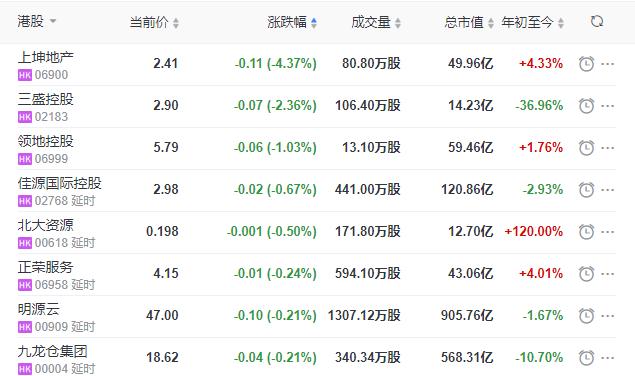This screenshot has height=376, width=635.
Task: Set alarm for 三盛控股 row
Action: pos(586,106)
